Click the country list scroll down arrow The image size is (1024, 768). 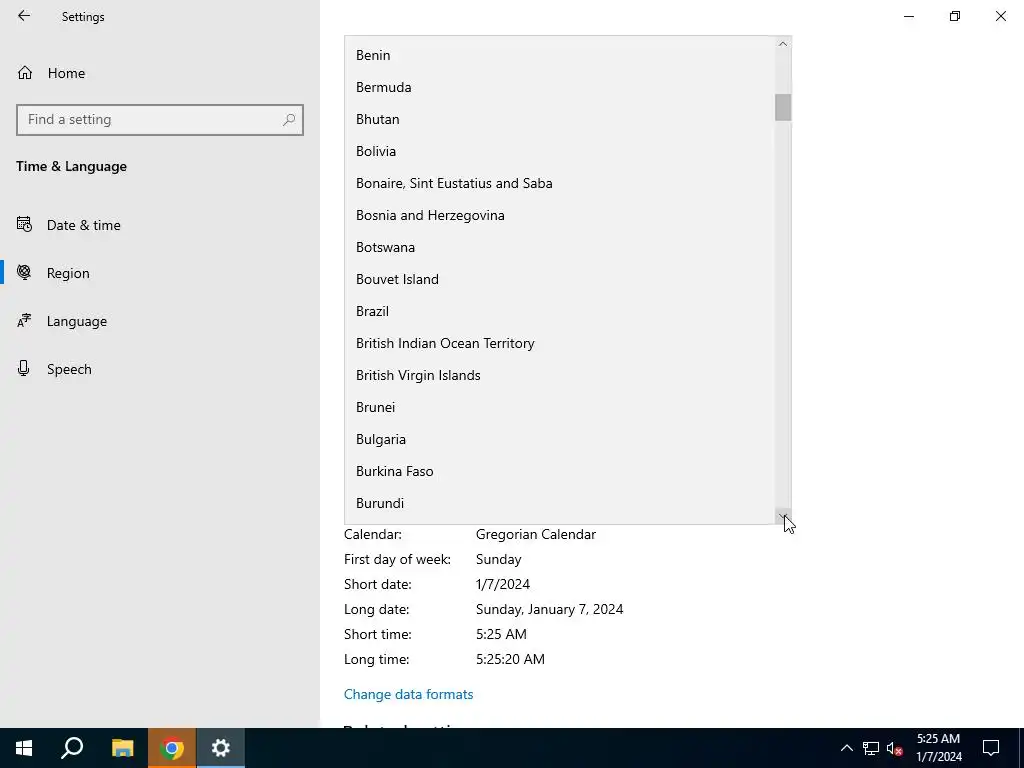pyautogui.click(x=783, y=516)
